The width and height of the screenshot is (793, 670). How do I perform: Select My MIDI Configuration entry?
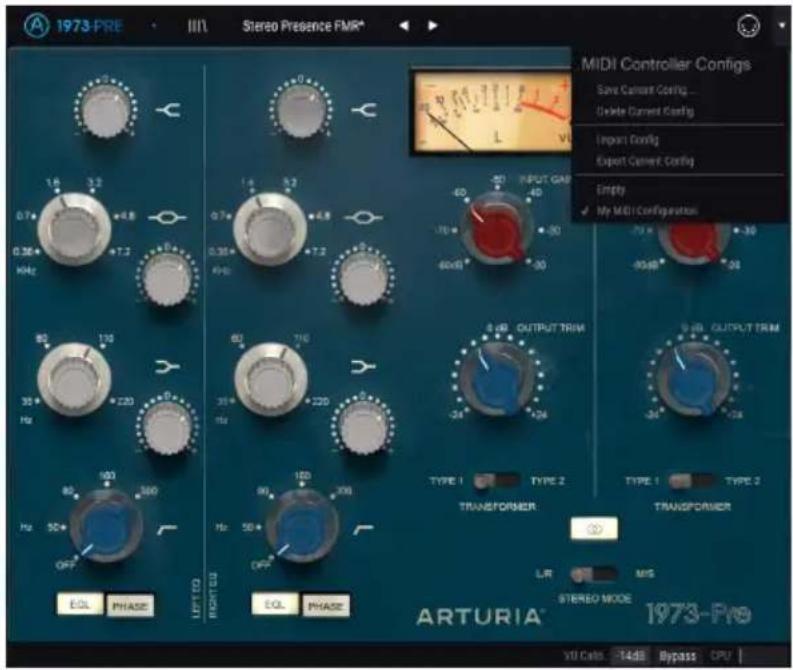(x=647, y=210)
